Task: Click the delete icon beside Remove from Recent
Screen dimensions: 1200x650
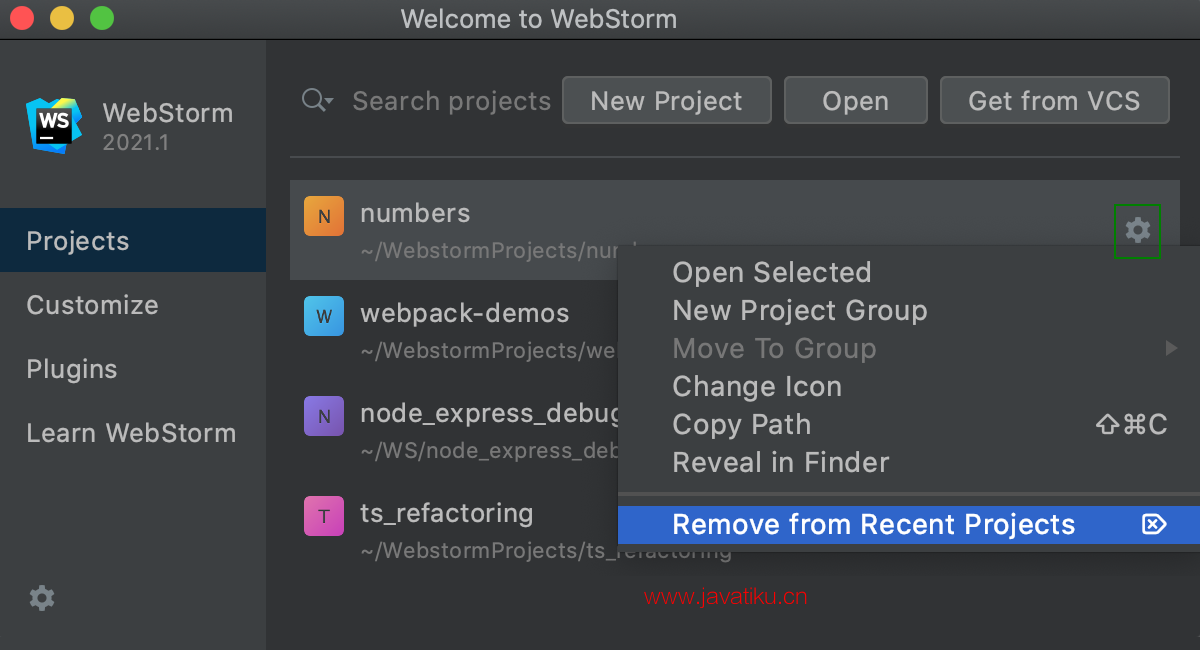Action: [1154, 524]
